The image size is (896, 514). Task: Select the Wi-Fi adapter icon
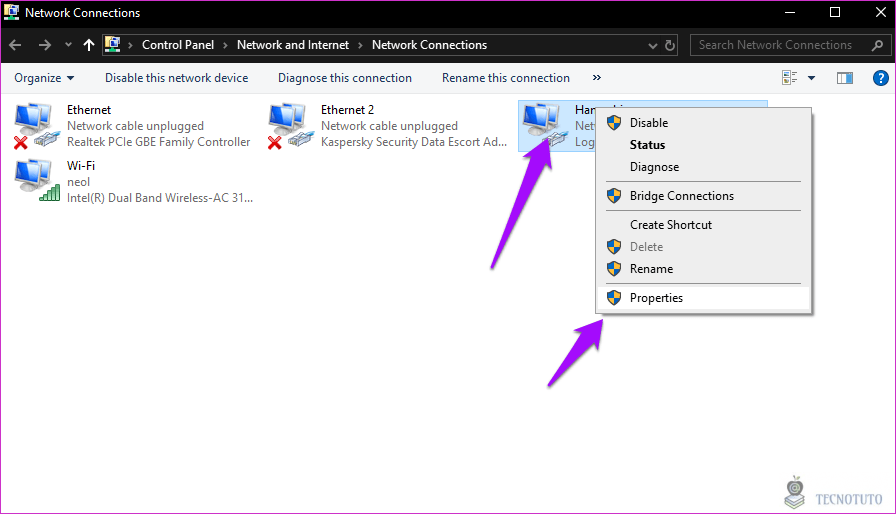click(x=37, y=180)
